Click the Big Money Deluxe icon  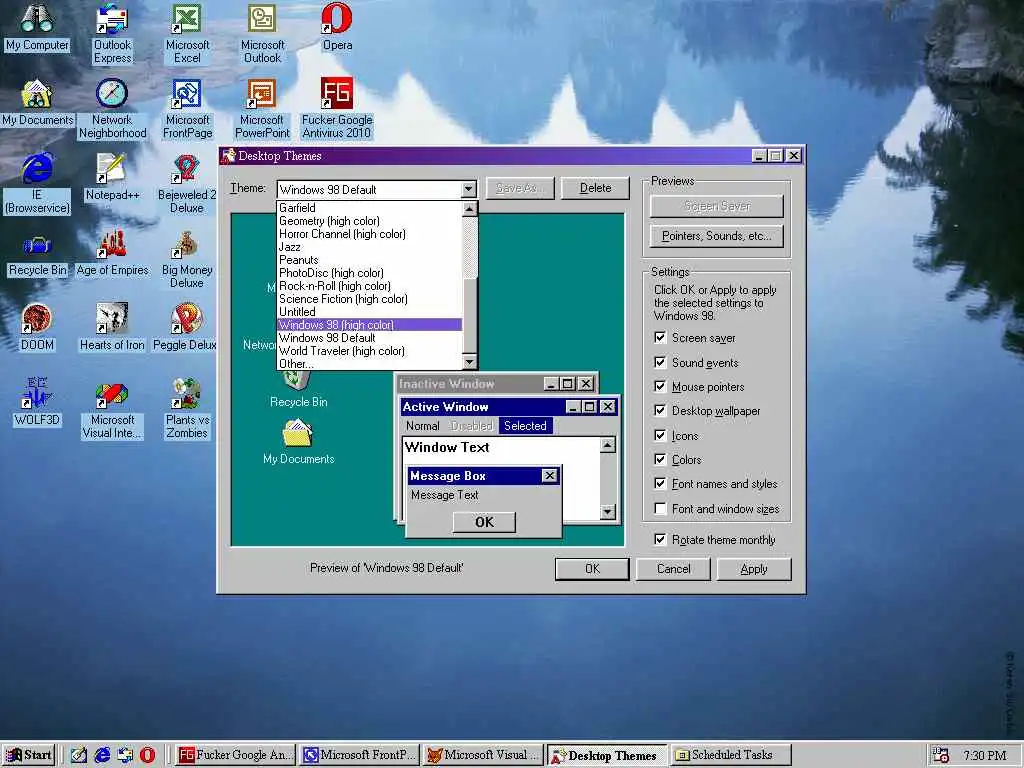tap(187, 259)
